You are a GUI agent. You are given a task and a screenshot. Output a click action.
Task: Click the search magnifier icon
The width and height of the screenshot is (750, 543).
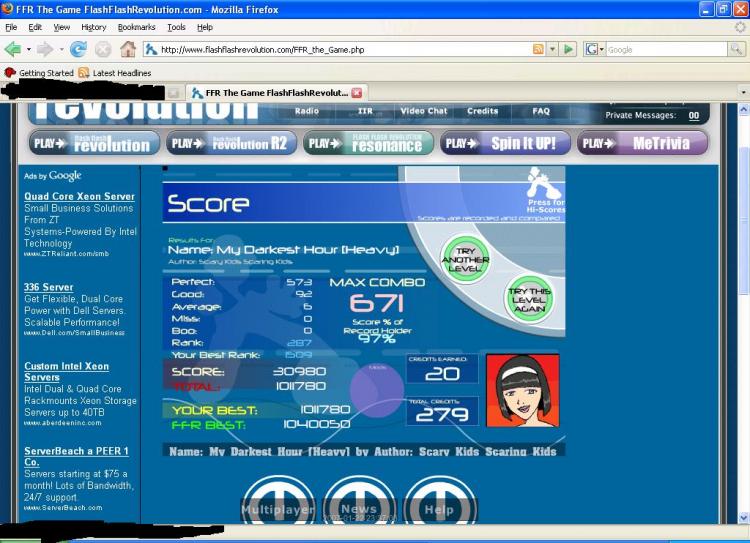tap(736, 49)
